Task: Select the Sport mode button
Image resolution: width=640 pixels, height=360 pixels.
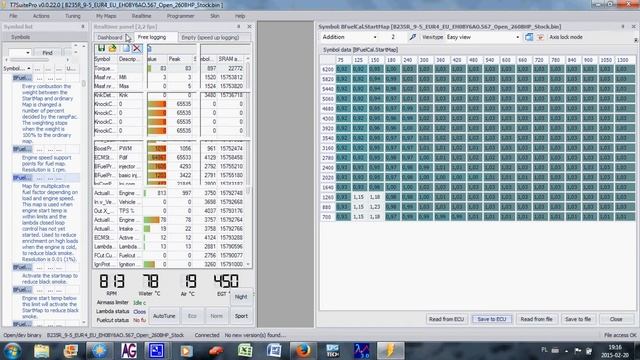Action: click(241, 316)
